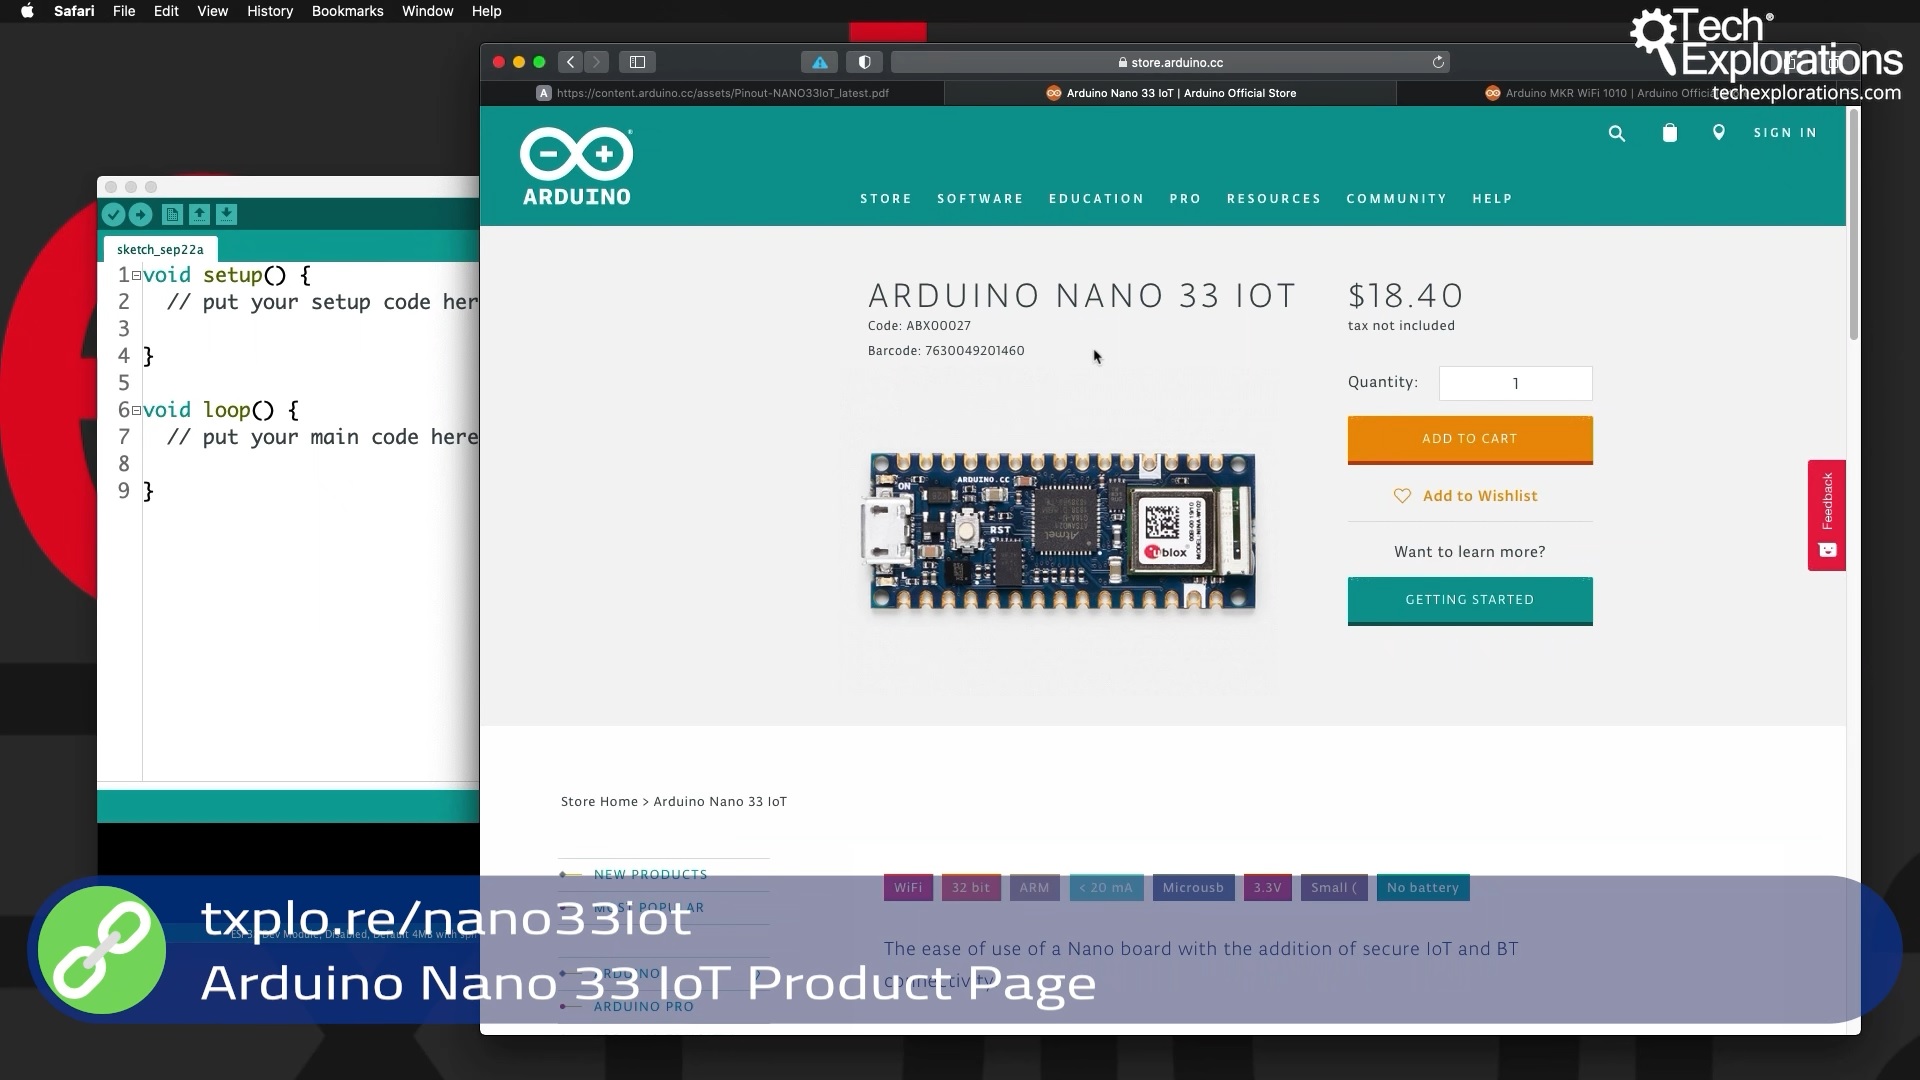Image resolution: width=1920 pixels, height=1080 pixels.
Task: Collapse the setup() function fold marker
Action: click(136, 276)
